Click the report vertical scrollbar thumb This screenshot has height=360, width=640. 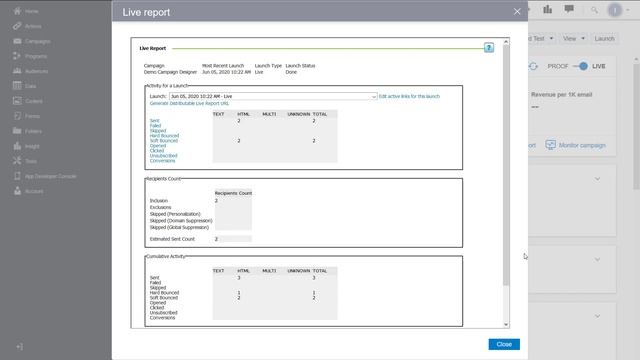[x=506, y=165]
